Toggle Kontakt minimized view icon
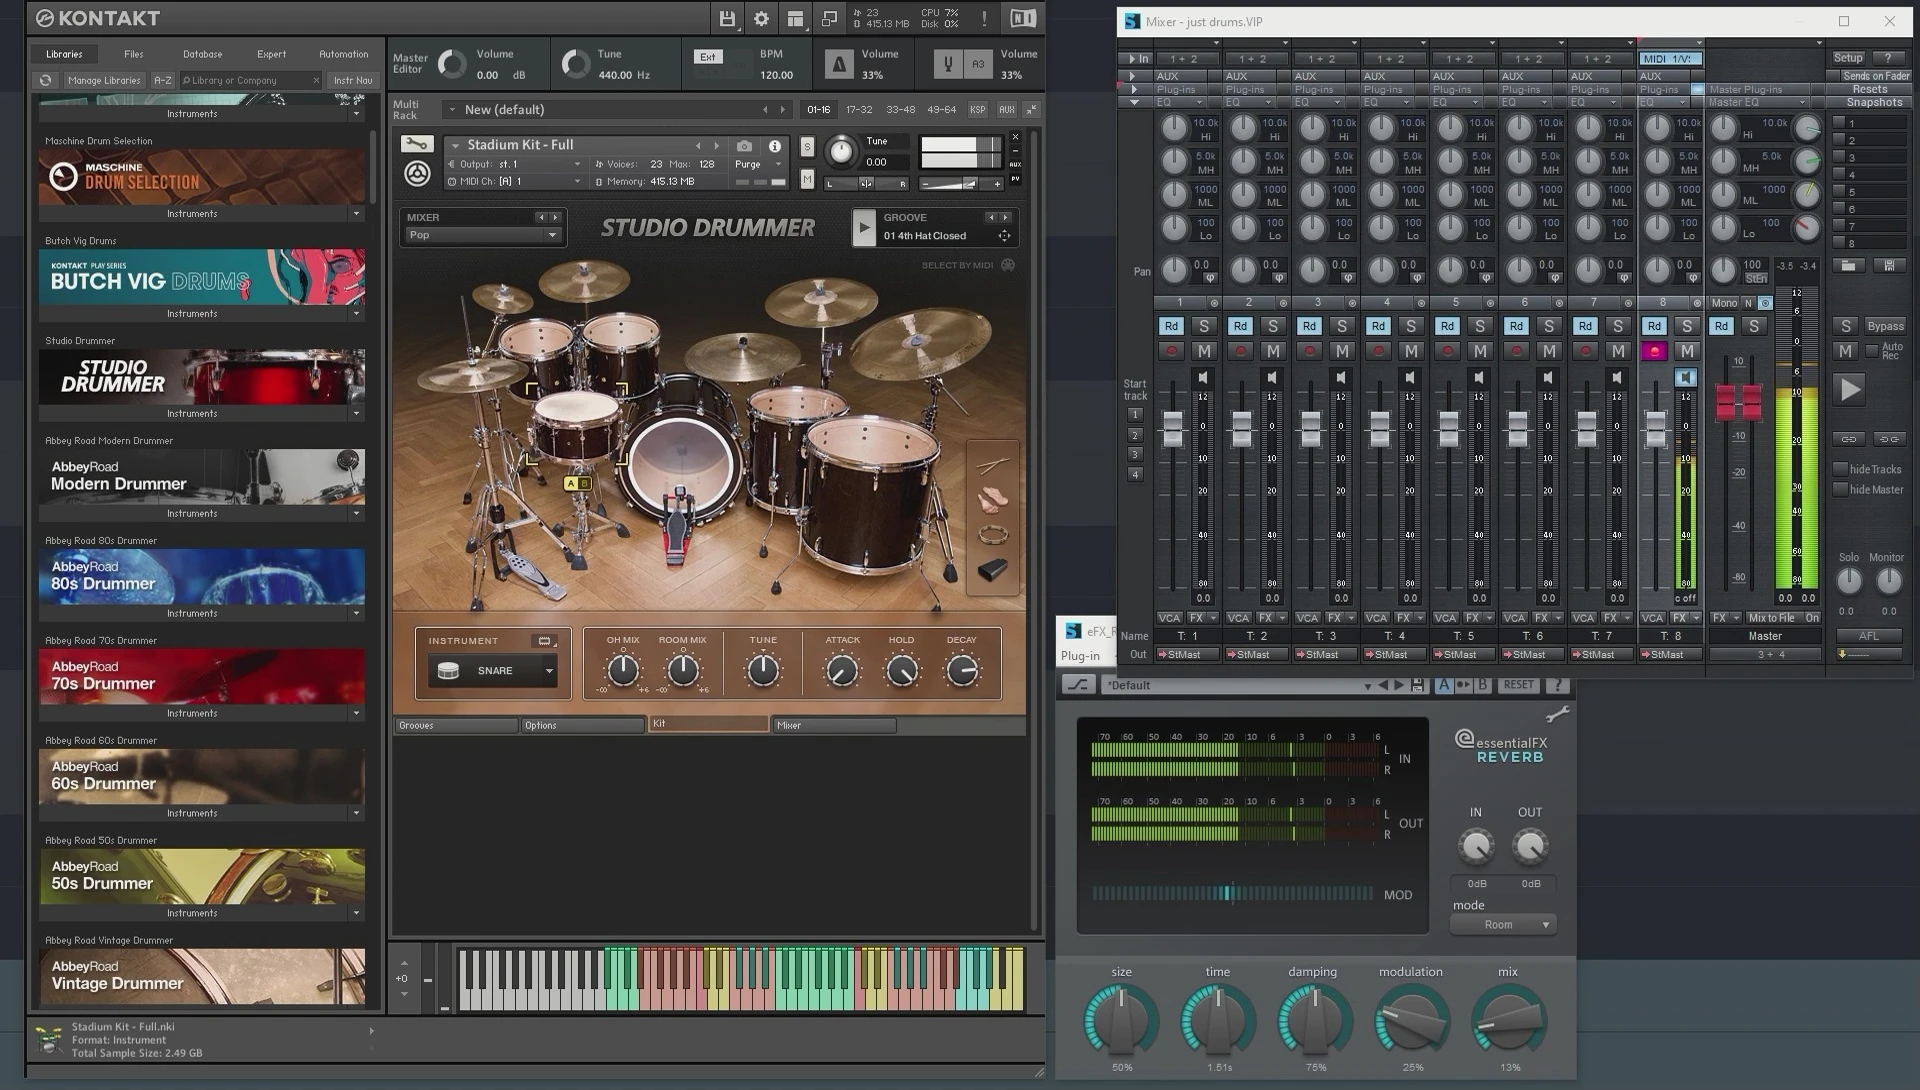This screenshot has height=1090, width=1920. (829, 18)
